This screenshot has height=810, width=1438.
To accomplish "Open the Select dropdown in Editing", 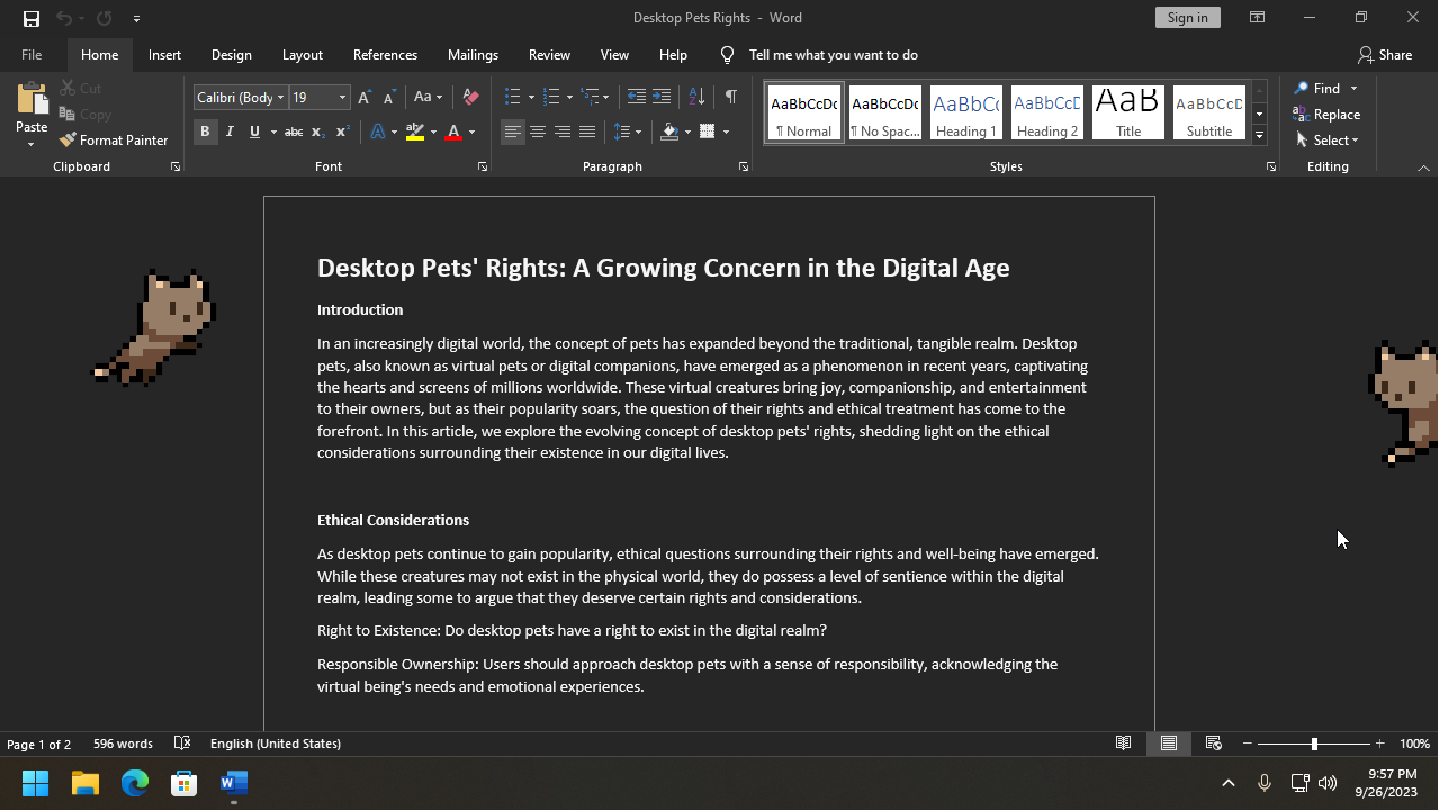I will tap(1328, 140).
